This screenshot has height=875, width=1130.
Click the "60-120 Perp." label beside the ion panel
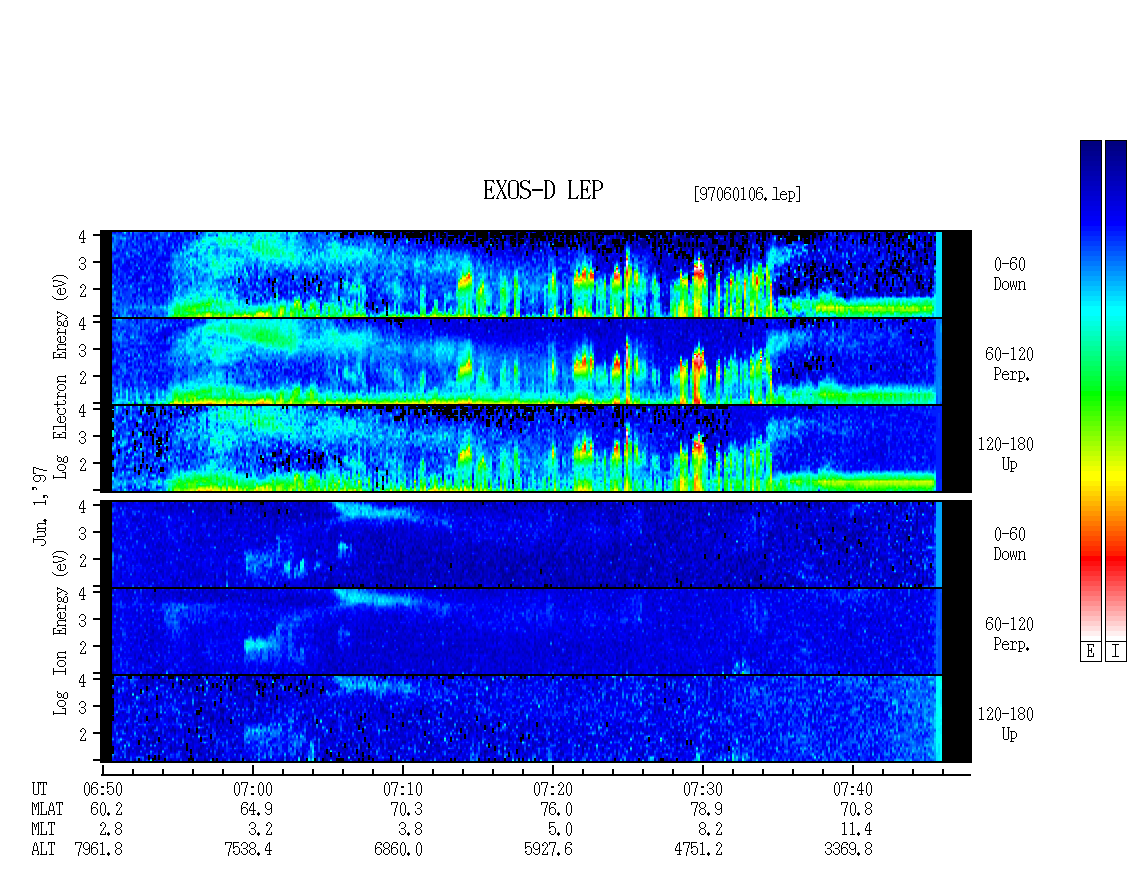pos(1009,634)
